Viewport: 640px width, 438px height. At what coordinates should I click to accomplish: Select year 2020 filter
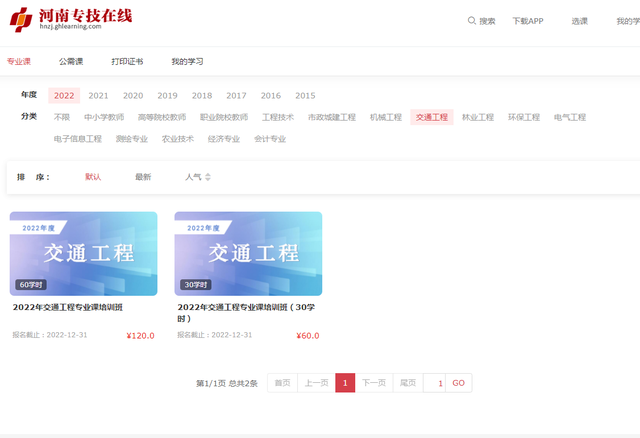[x=133, y=96]
